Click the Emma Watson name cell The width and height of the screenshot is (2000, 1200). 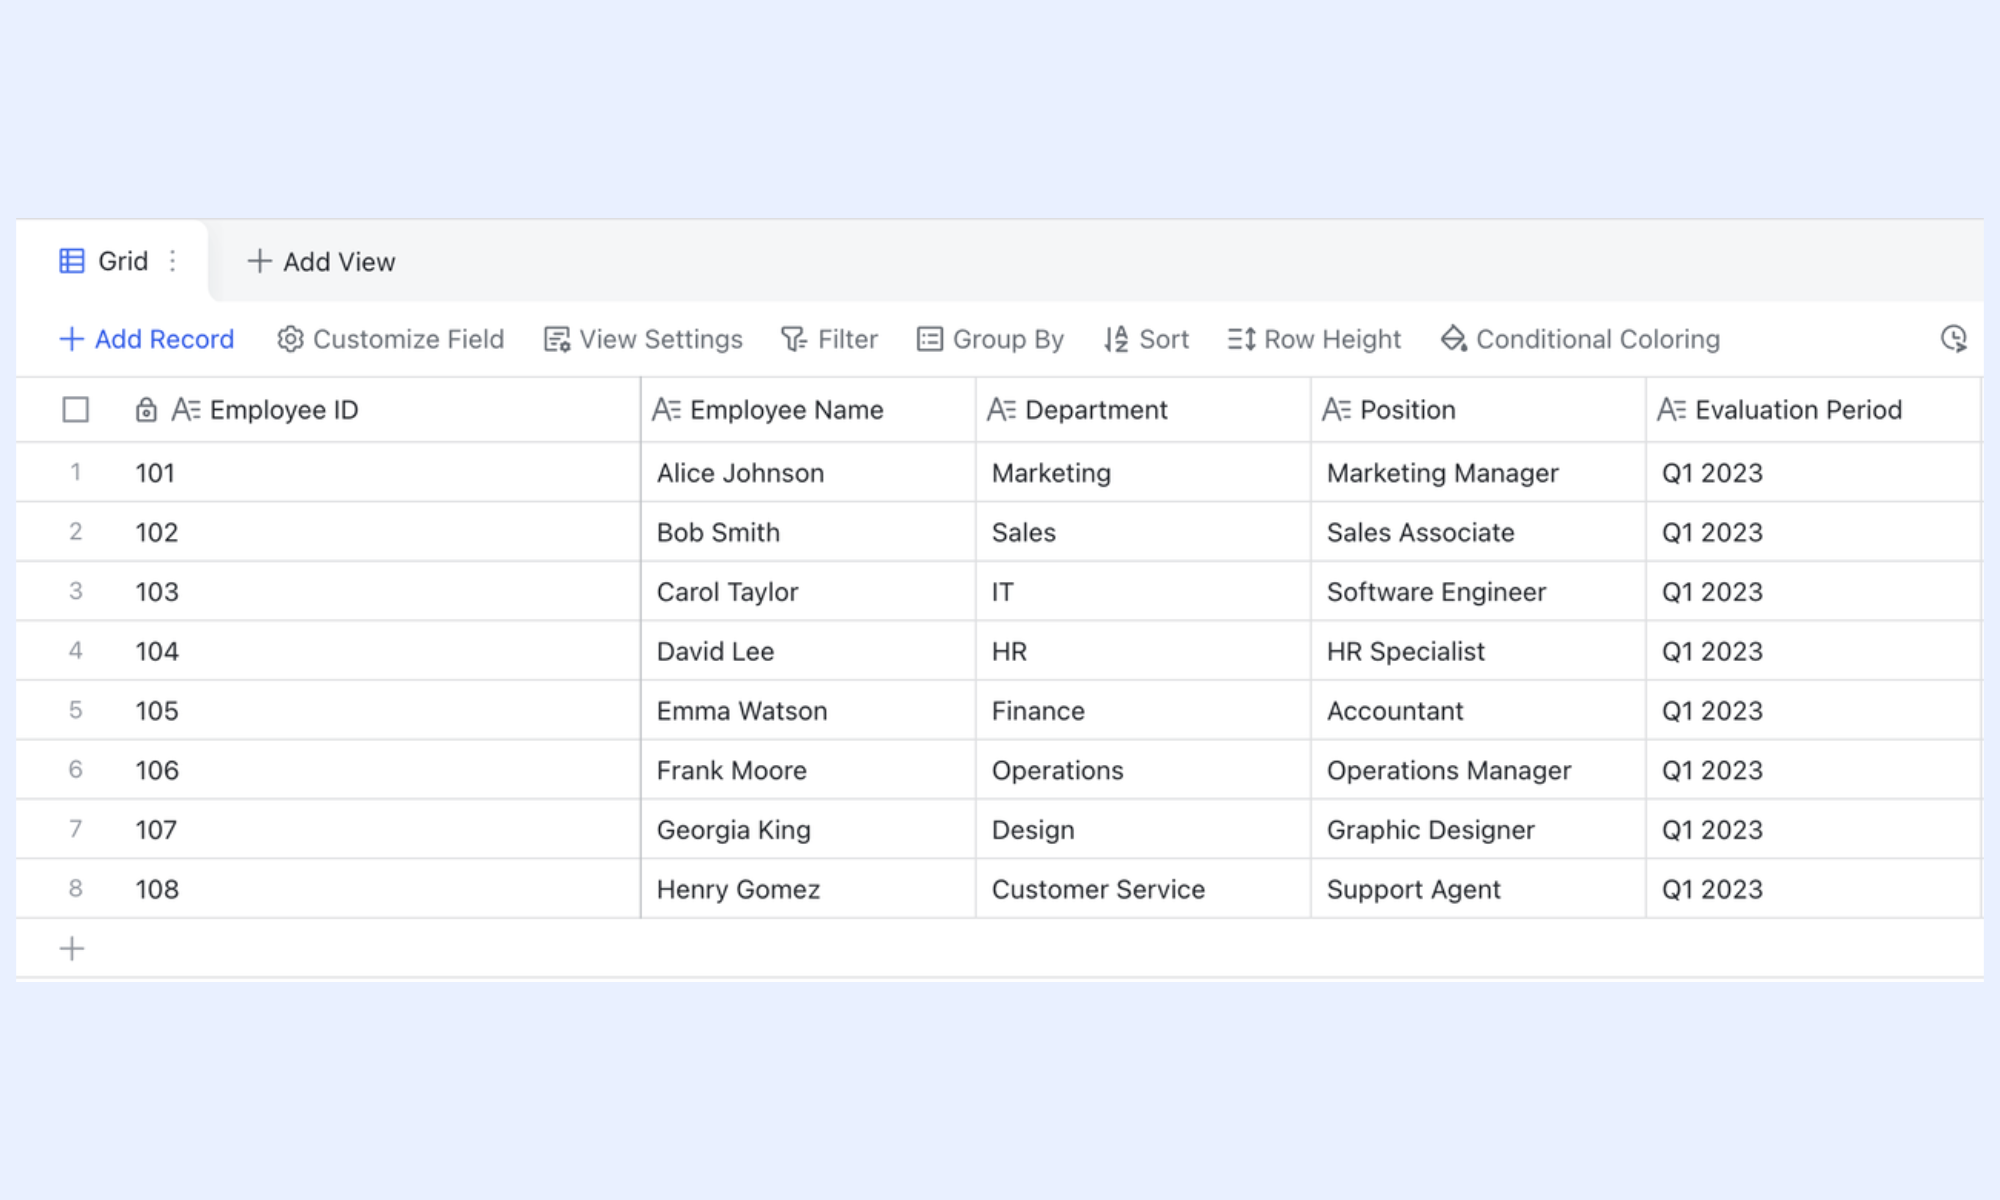(x=808, y=710)
